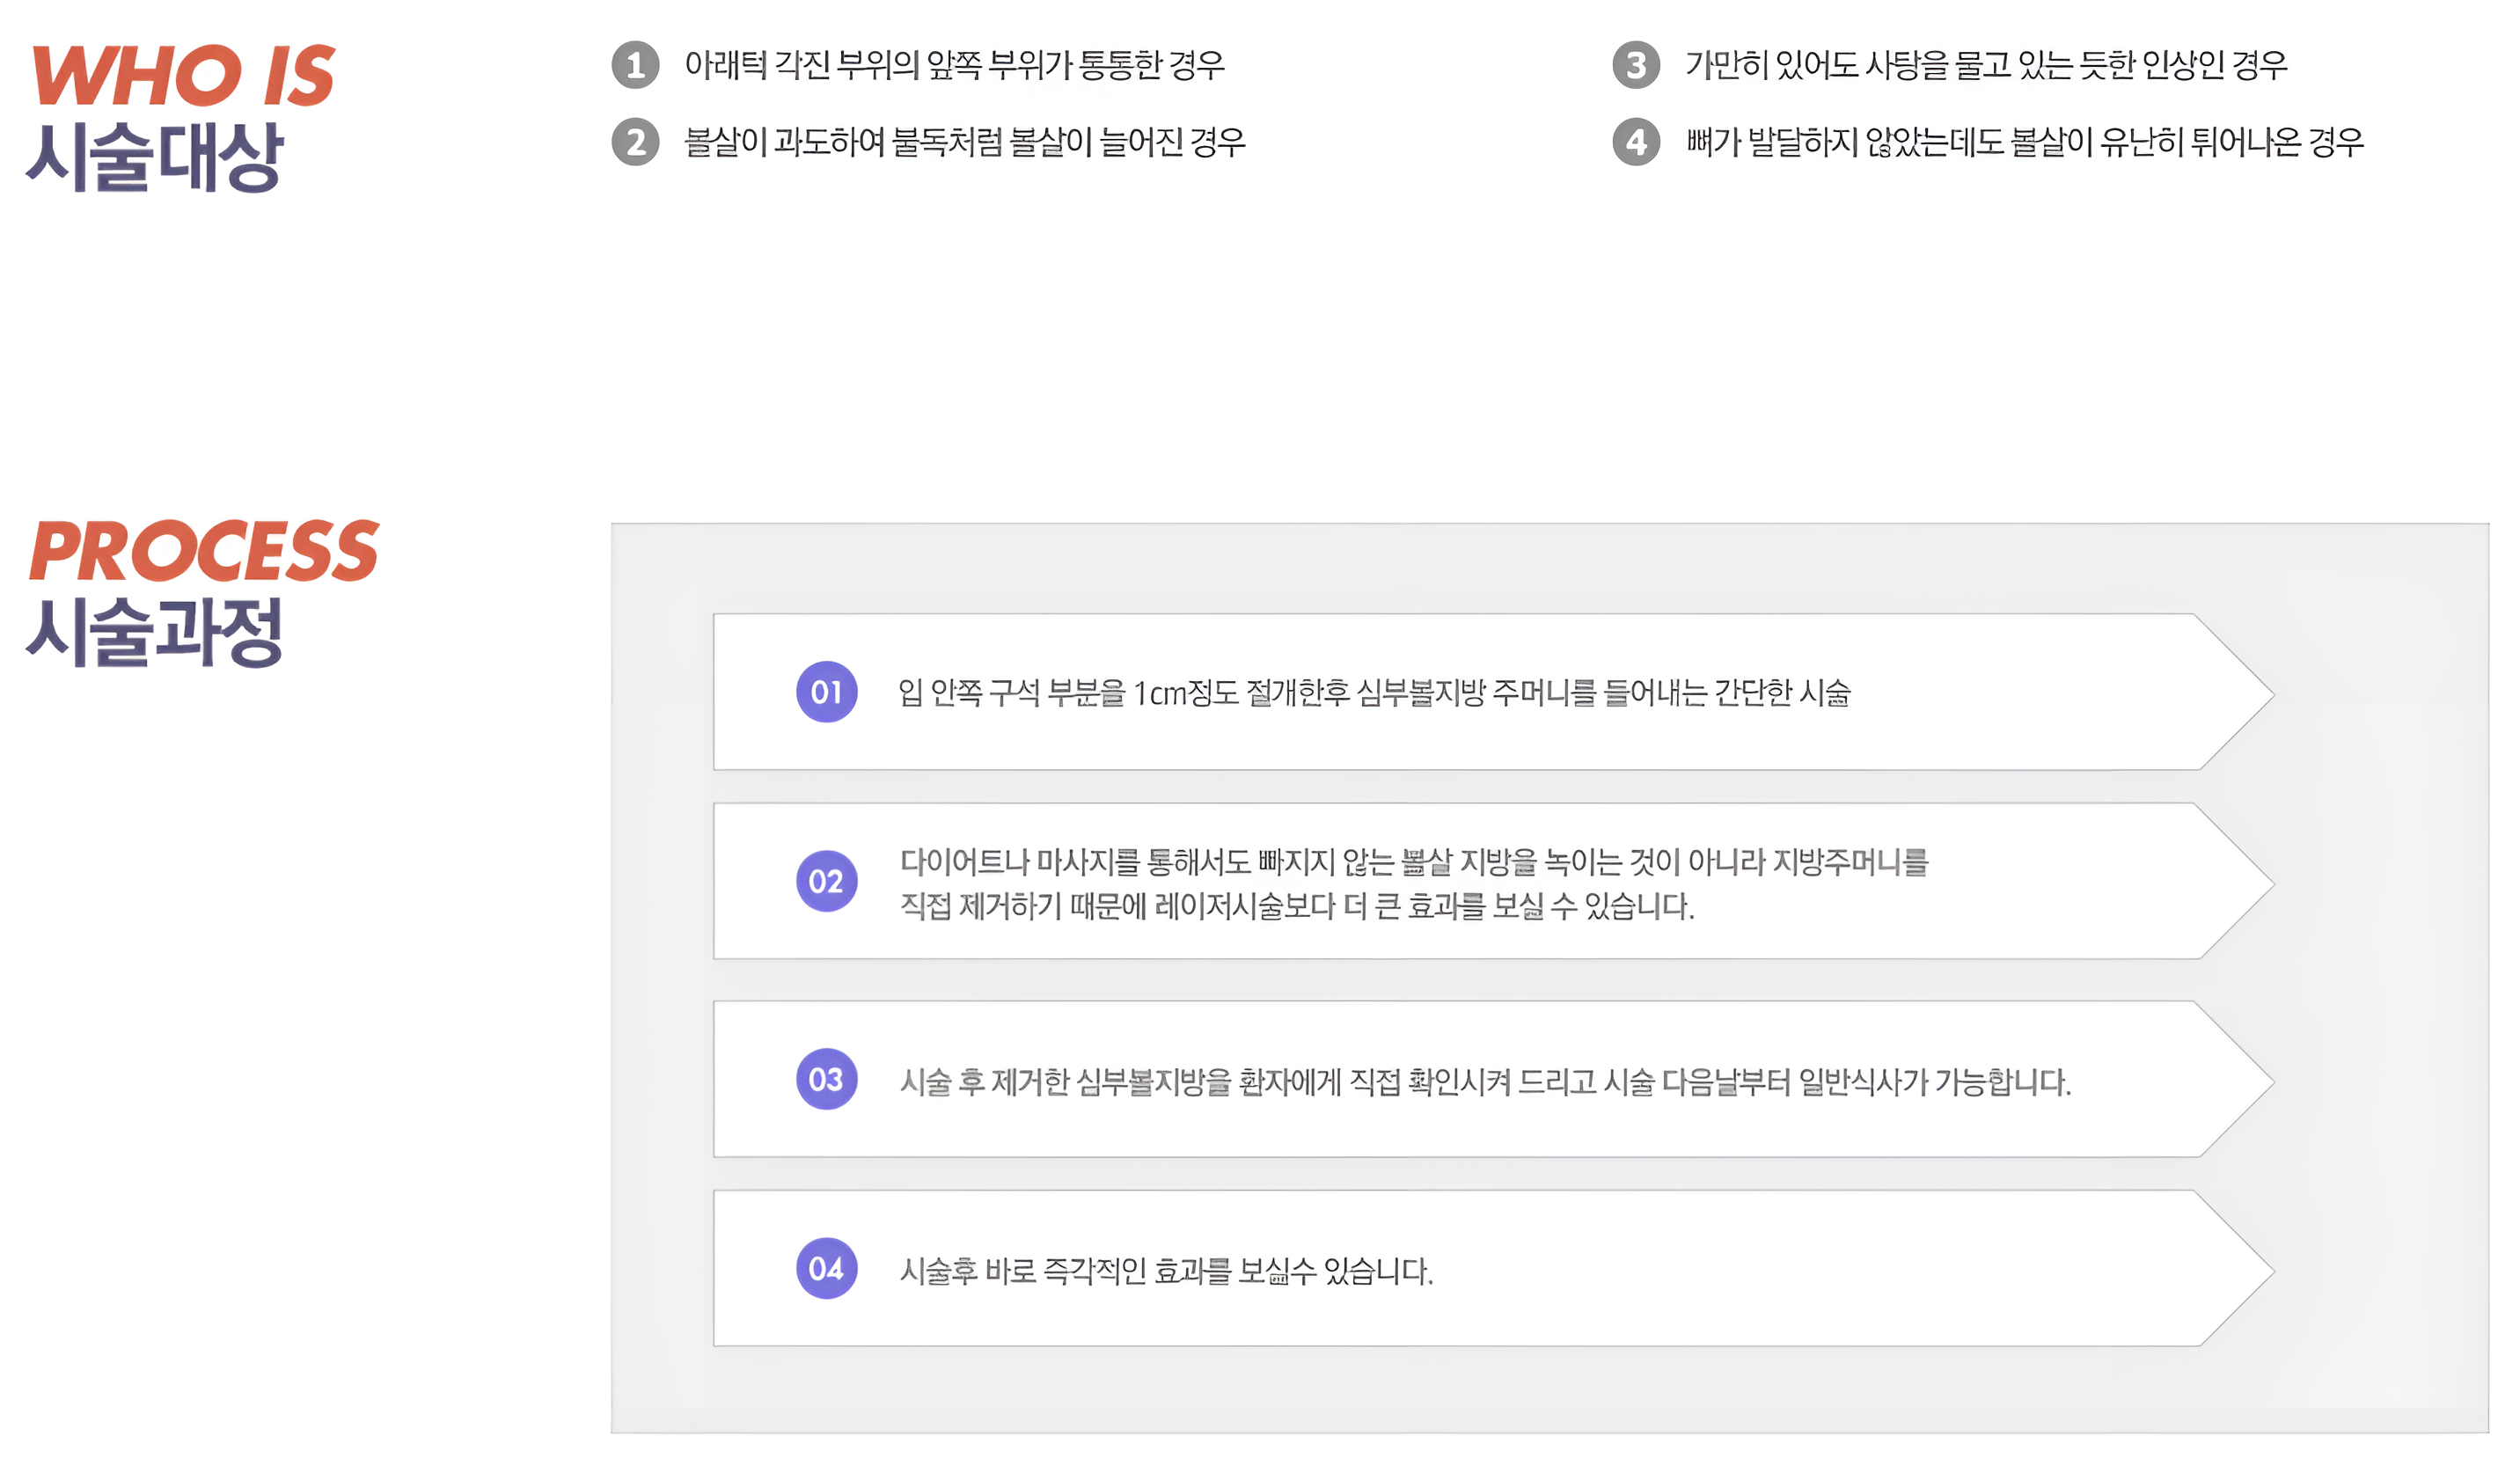Click the purple 04 step badge
The width and height of the screenshot is (2520, 1466).
(x=826, y=1268)
